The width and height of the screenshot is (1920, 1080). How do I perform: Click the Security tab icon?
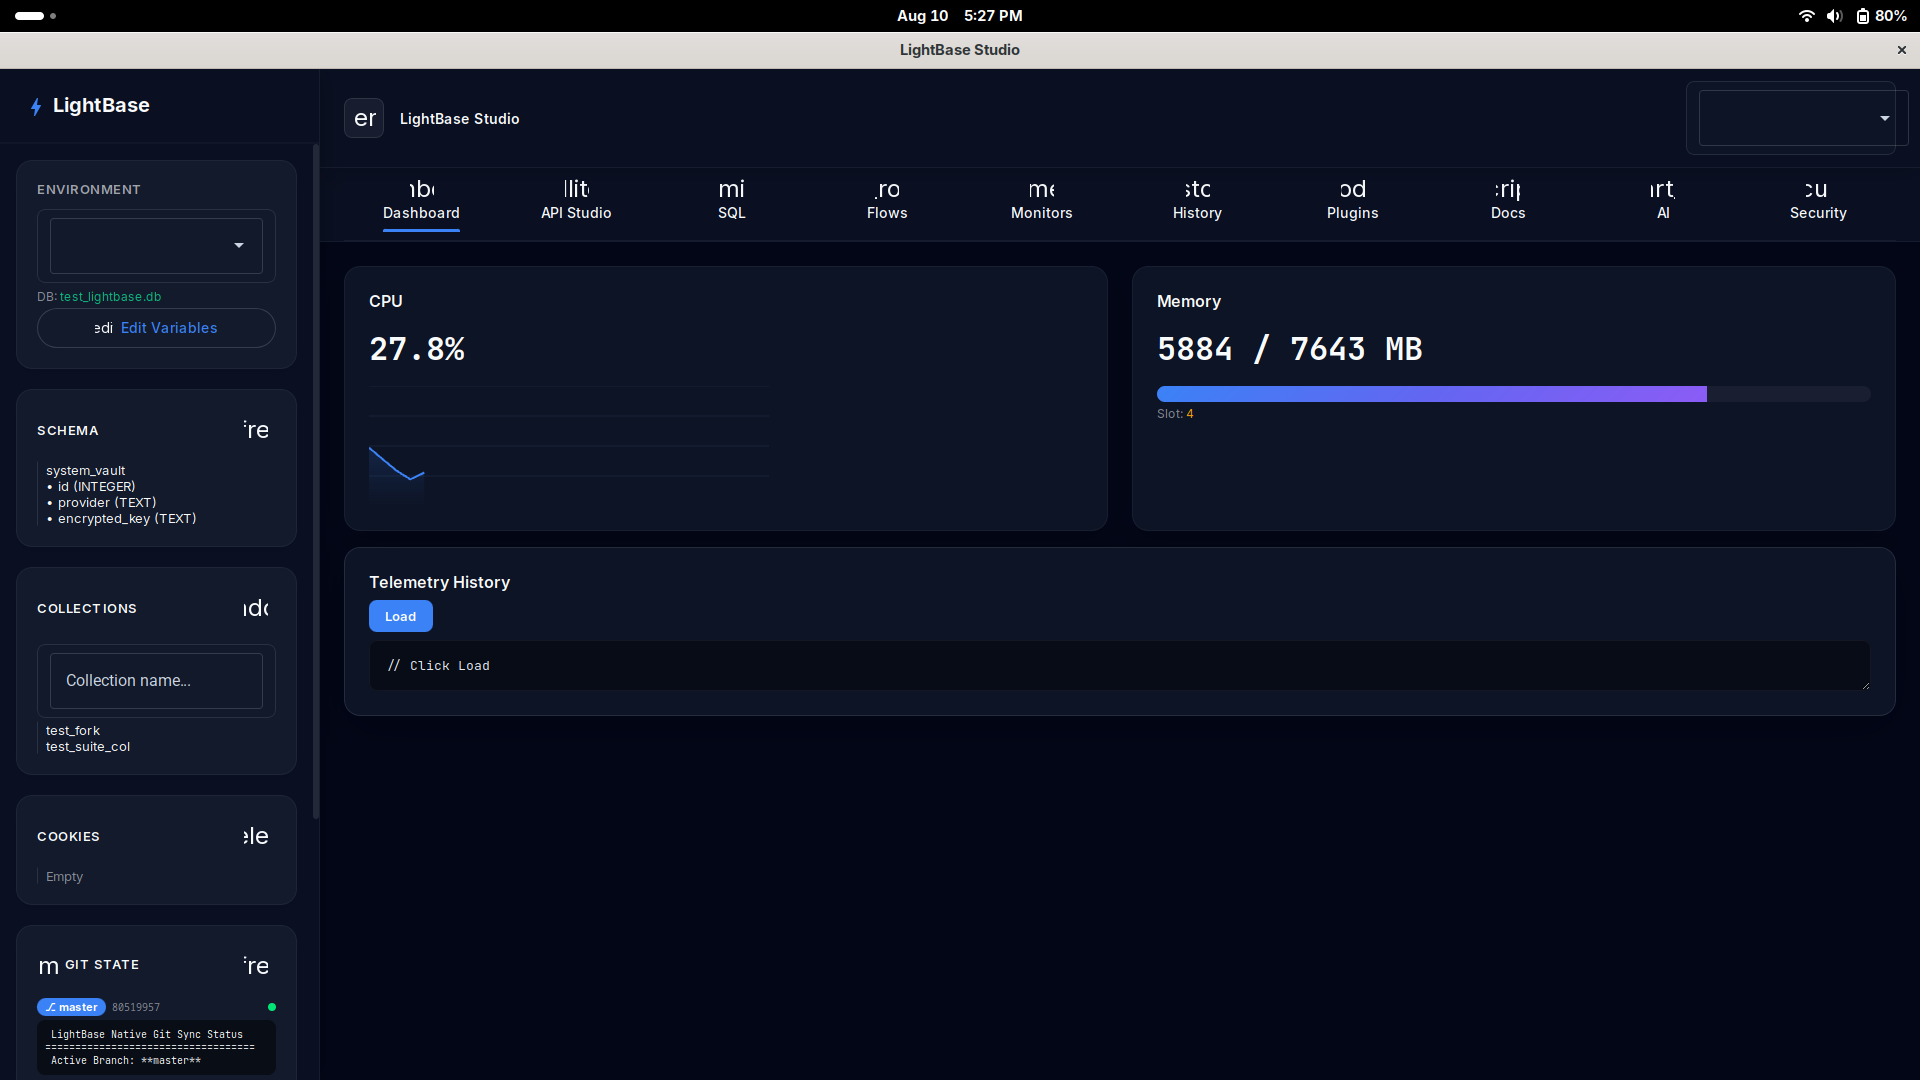(x=1817, y=189)
